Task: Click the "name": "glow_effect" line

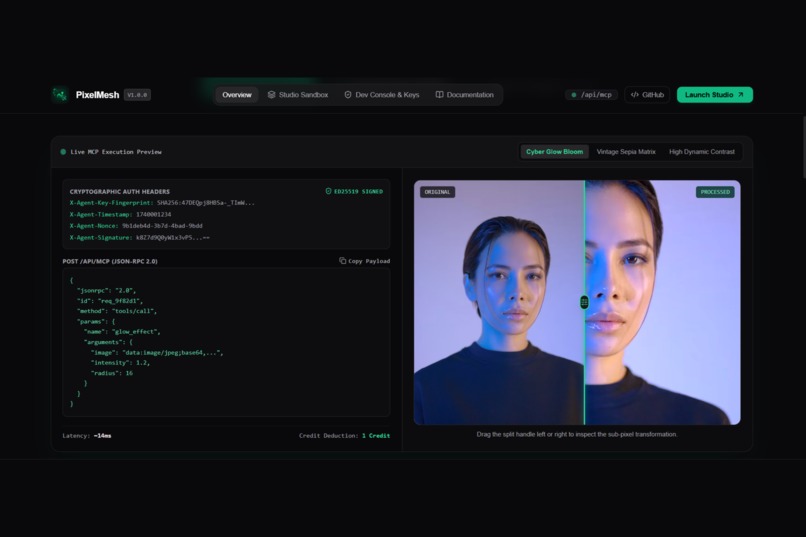Action: [x=122, y=331]
